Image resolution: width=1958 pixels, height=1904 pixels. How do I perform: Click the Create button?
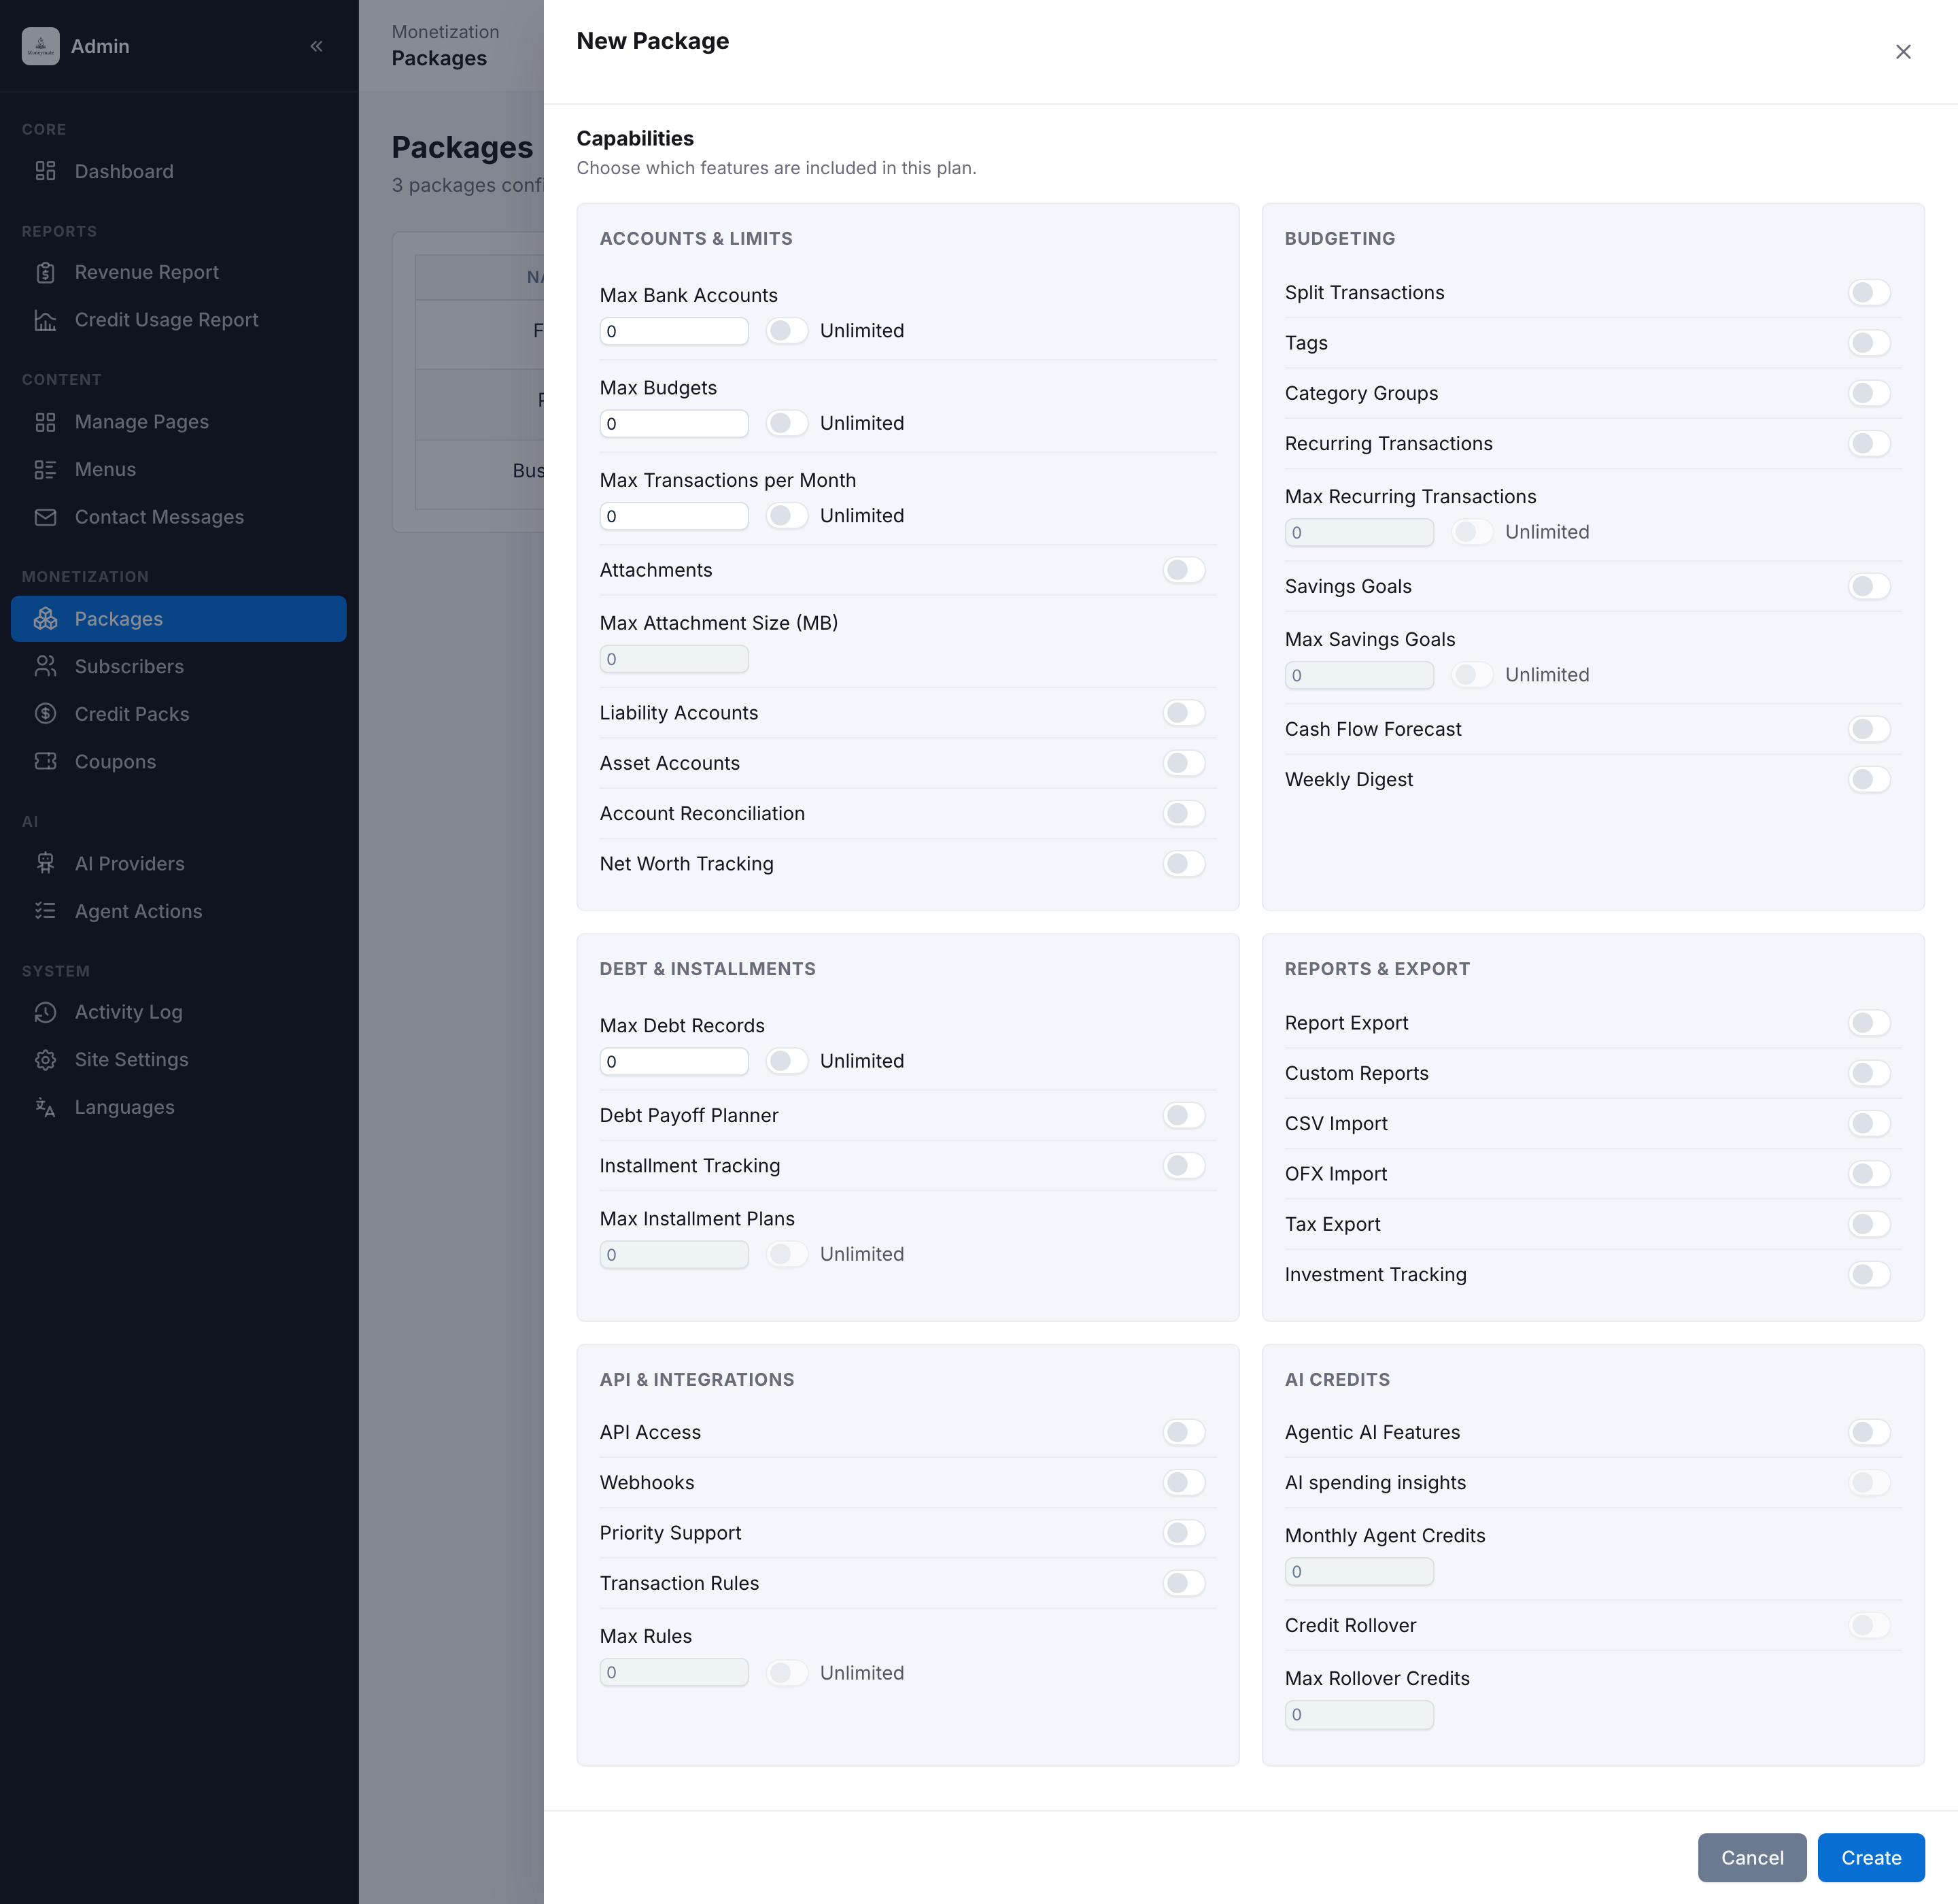tap(1871, 1858)
